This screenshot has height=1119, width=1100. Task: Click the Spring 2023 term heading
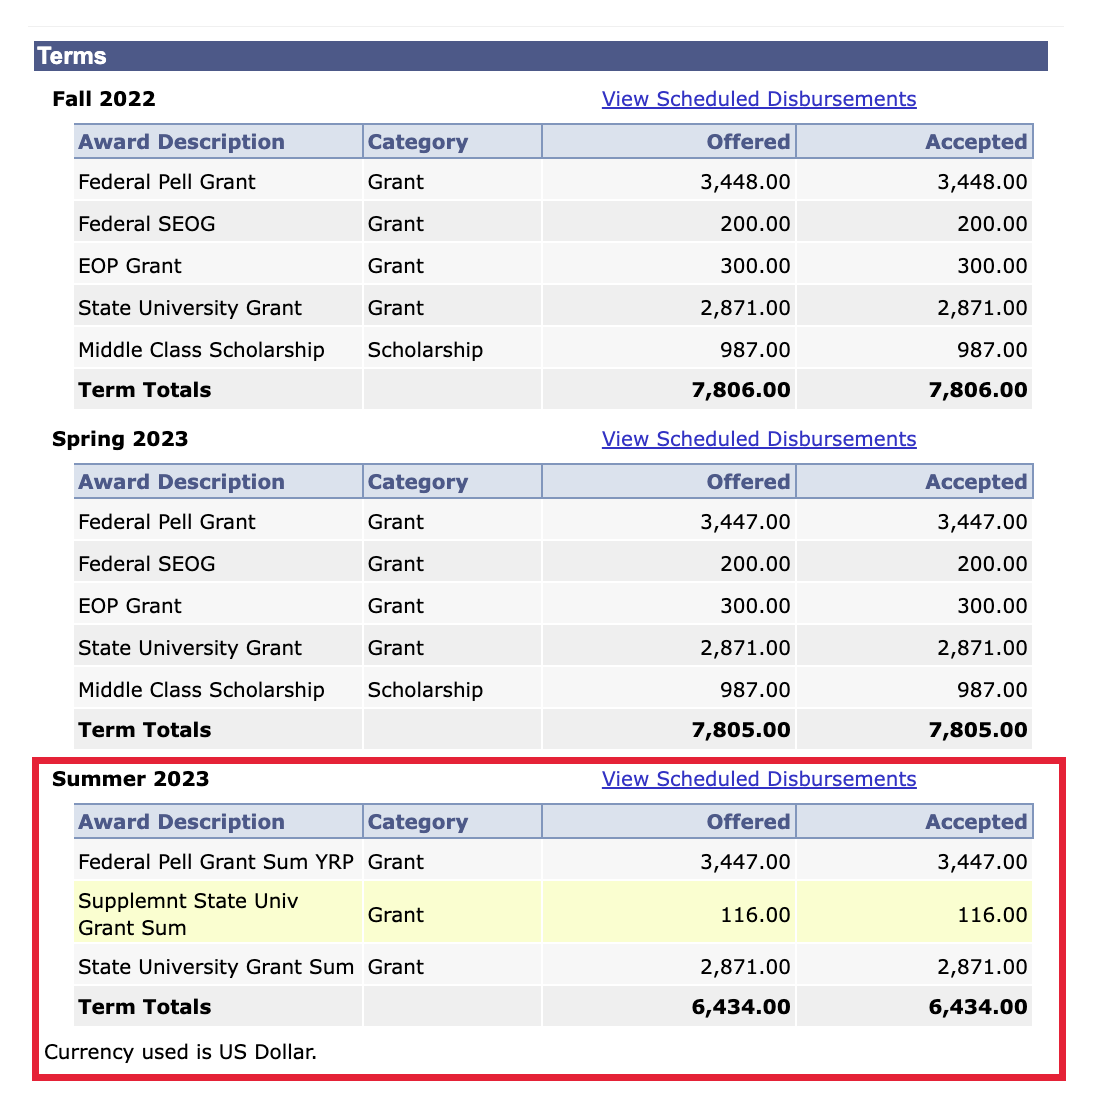click(x=120, y=438)
